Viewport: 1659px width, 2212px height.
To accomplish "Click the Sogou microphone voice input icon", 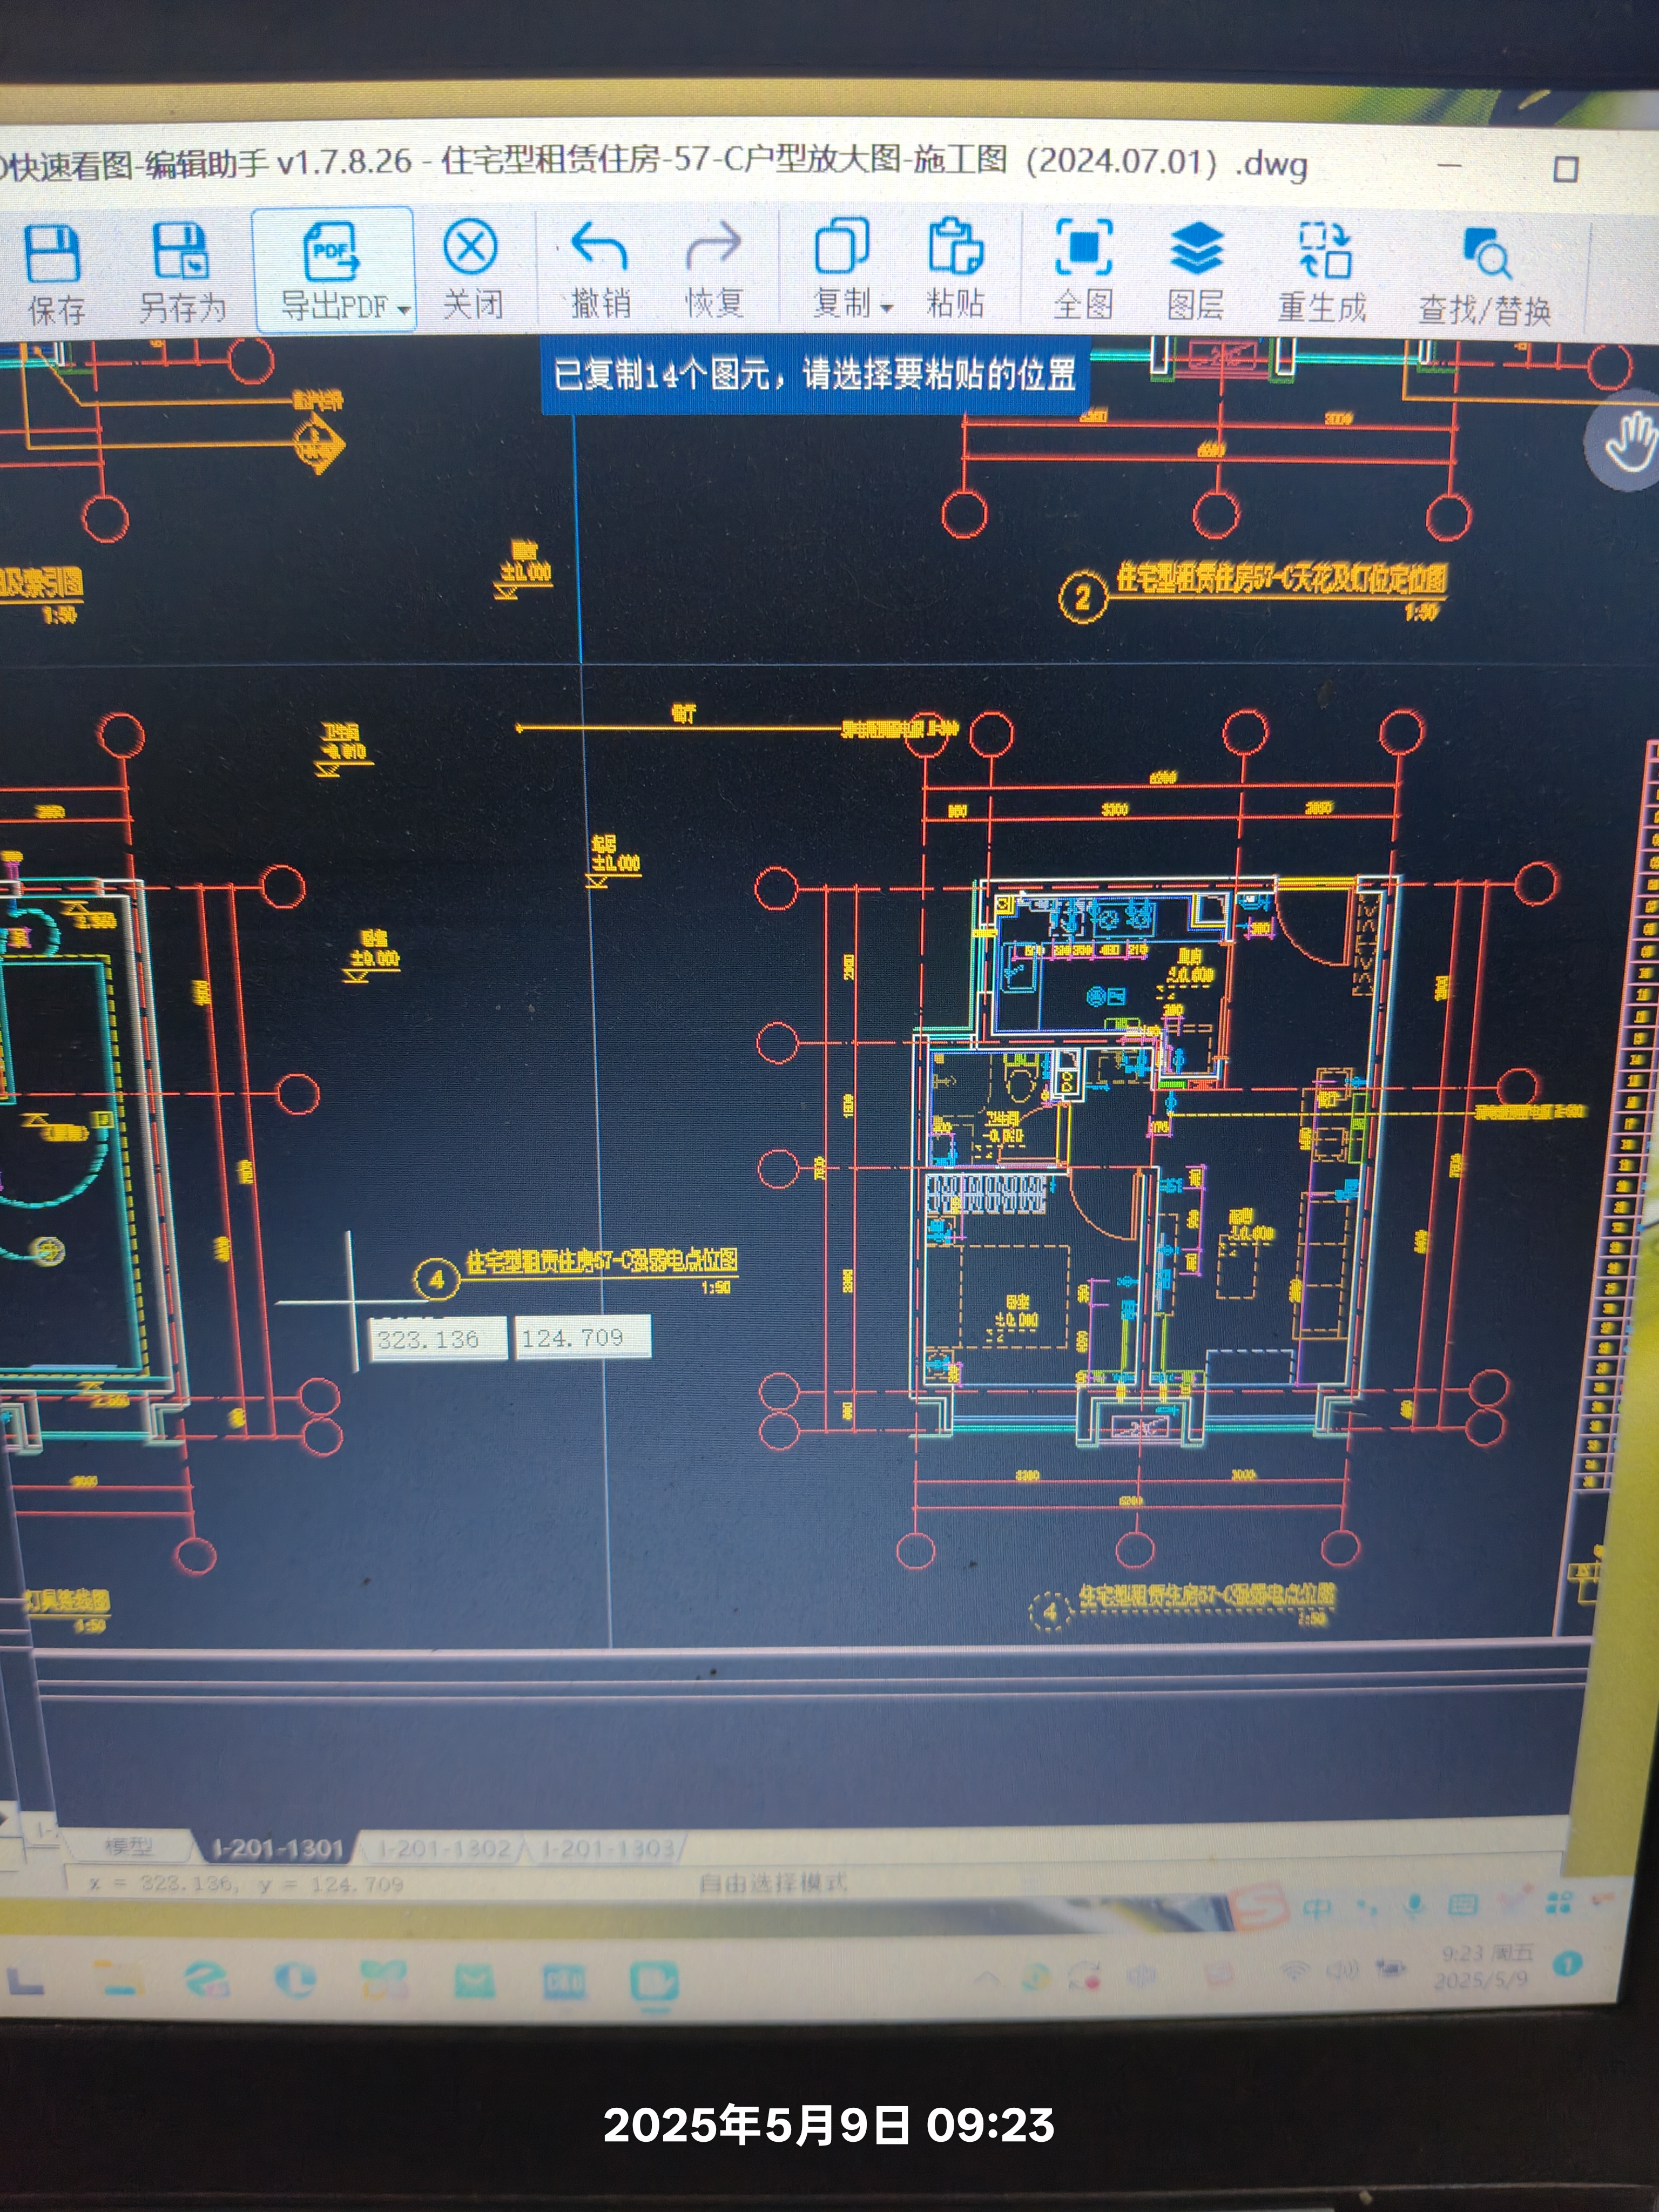I will pos(1413,1905).
